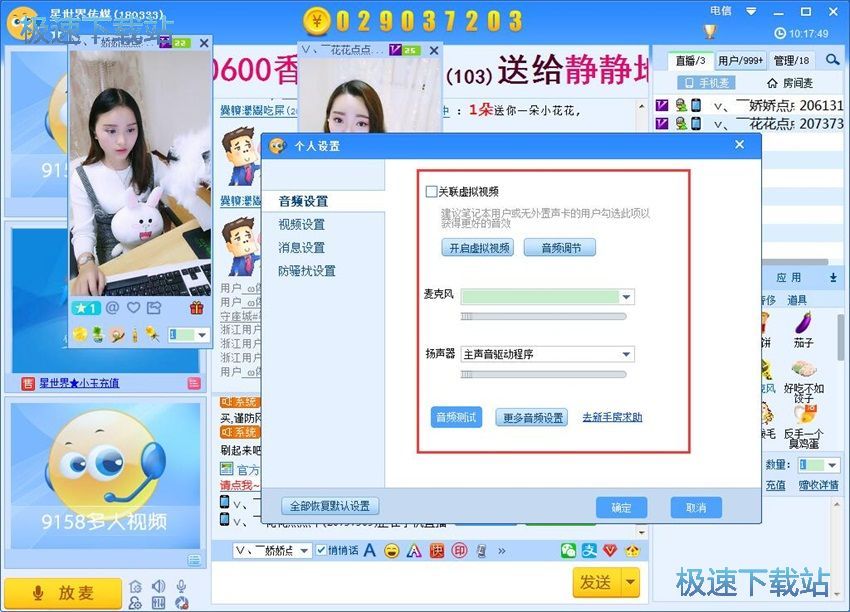The width and height of the screenshot is (850, 612).
Task: Click the 音频调节 button
Action: point(560,248)
